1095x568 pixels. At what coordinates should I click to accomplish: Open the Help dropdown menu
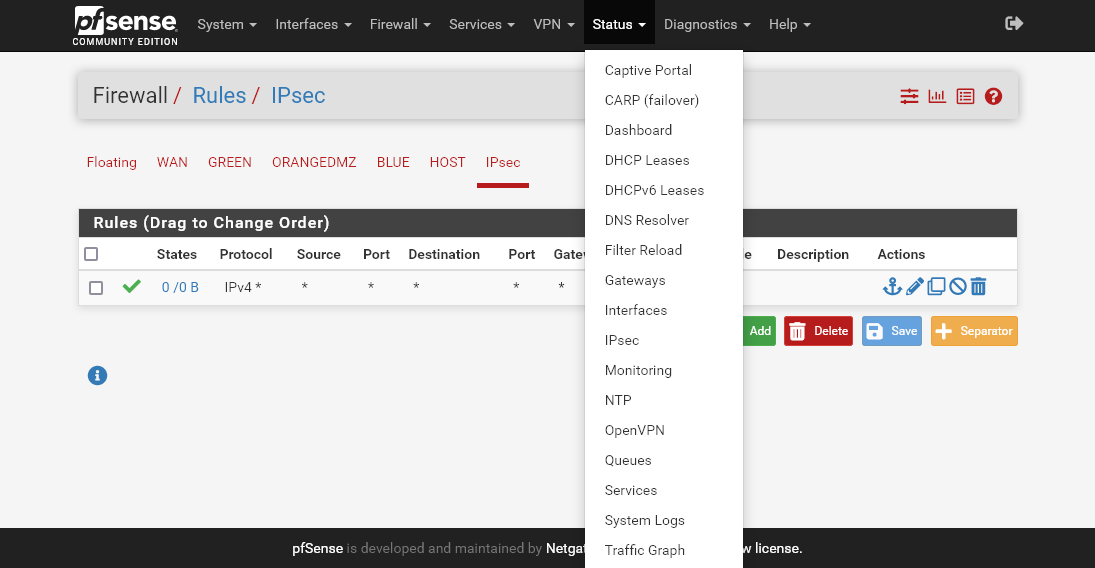790,24
